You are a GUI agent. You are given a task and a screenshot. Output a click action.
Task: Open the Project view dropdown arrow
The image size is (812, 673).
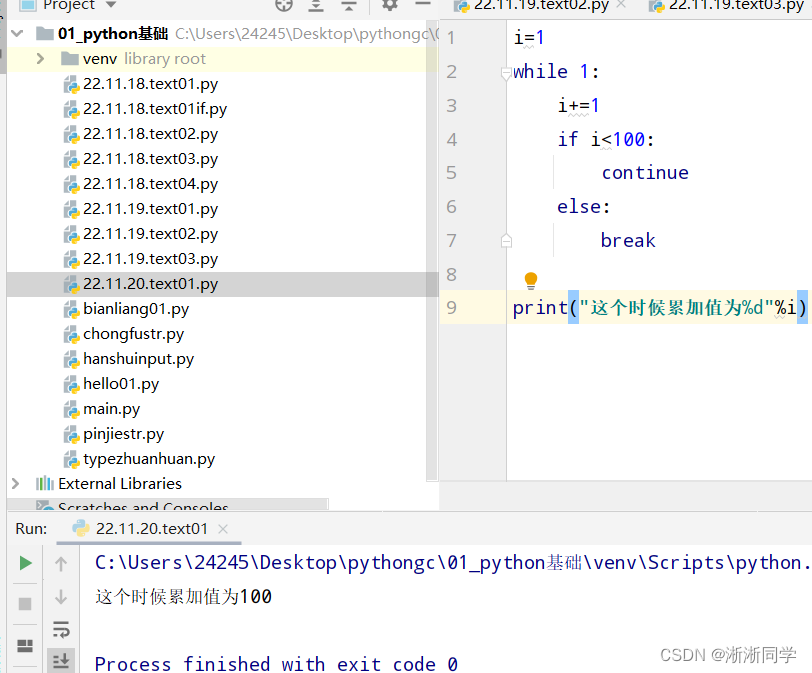click(x=111, y=5)
